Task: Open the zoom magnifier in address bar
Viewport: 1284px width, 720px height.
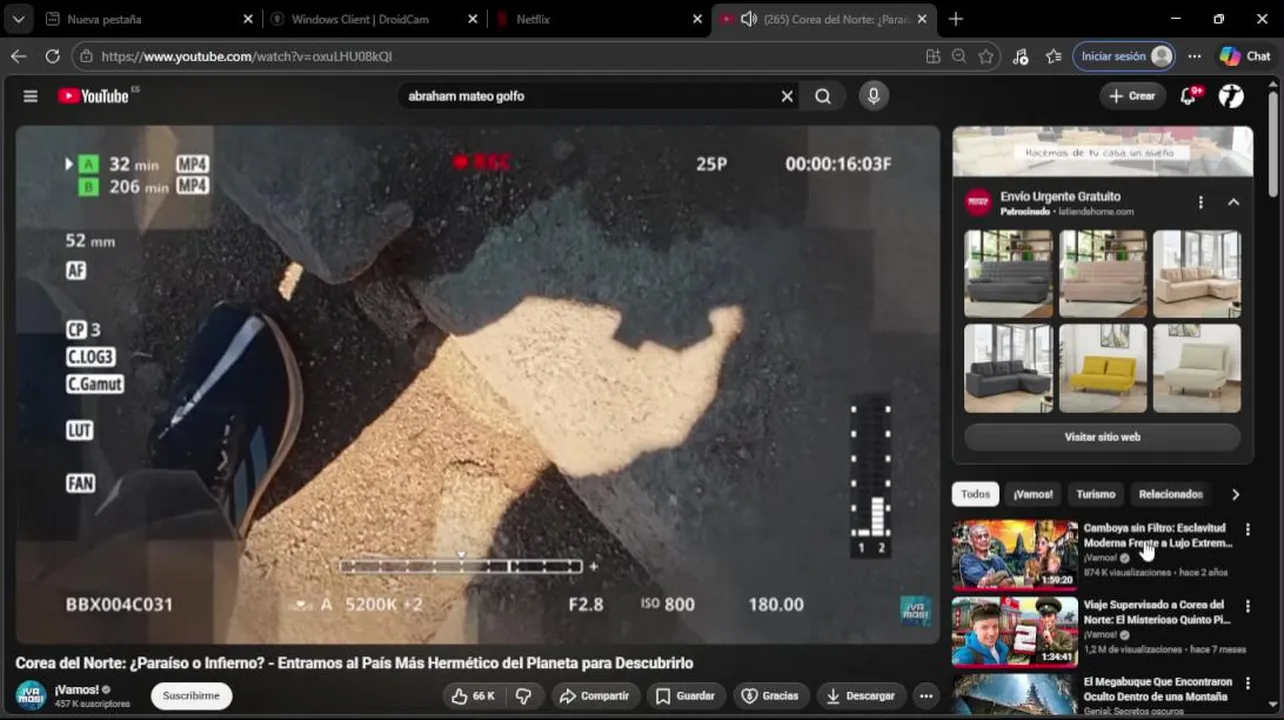Action: coord(959,56)
